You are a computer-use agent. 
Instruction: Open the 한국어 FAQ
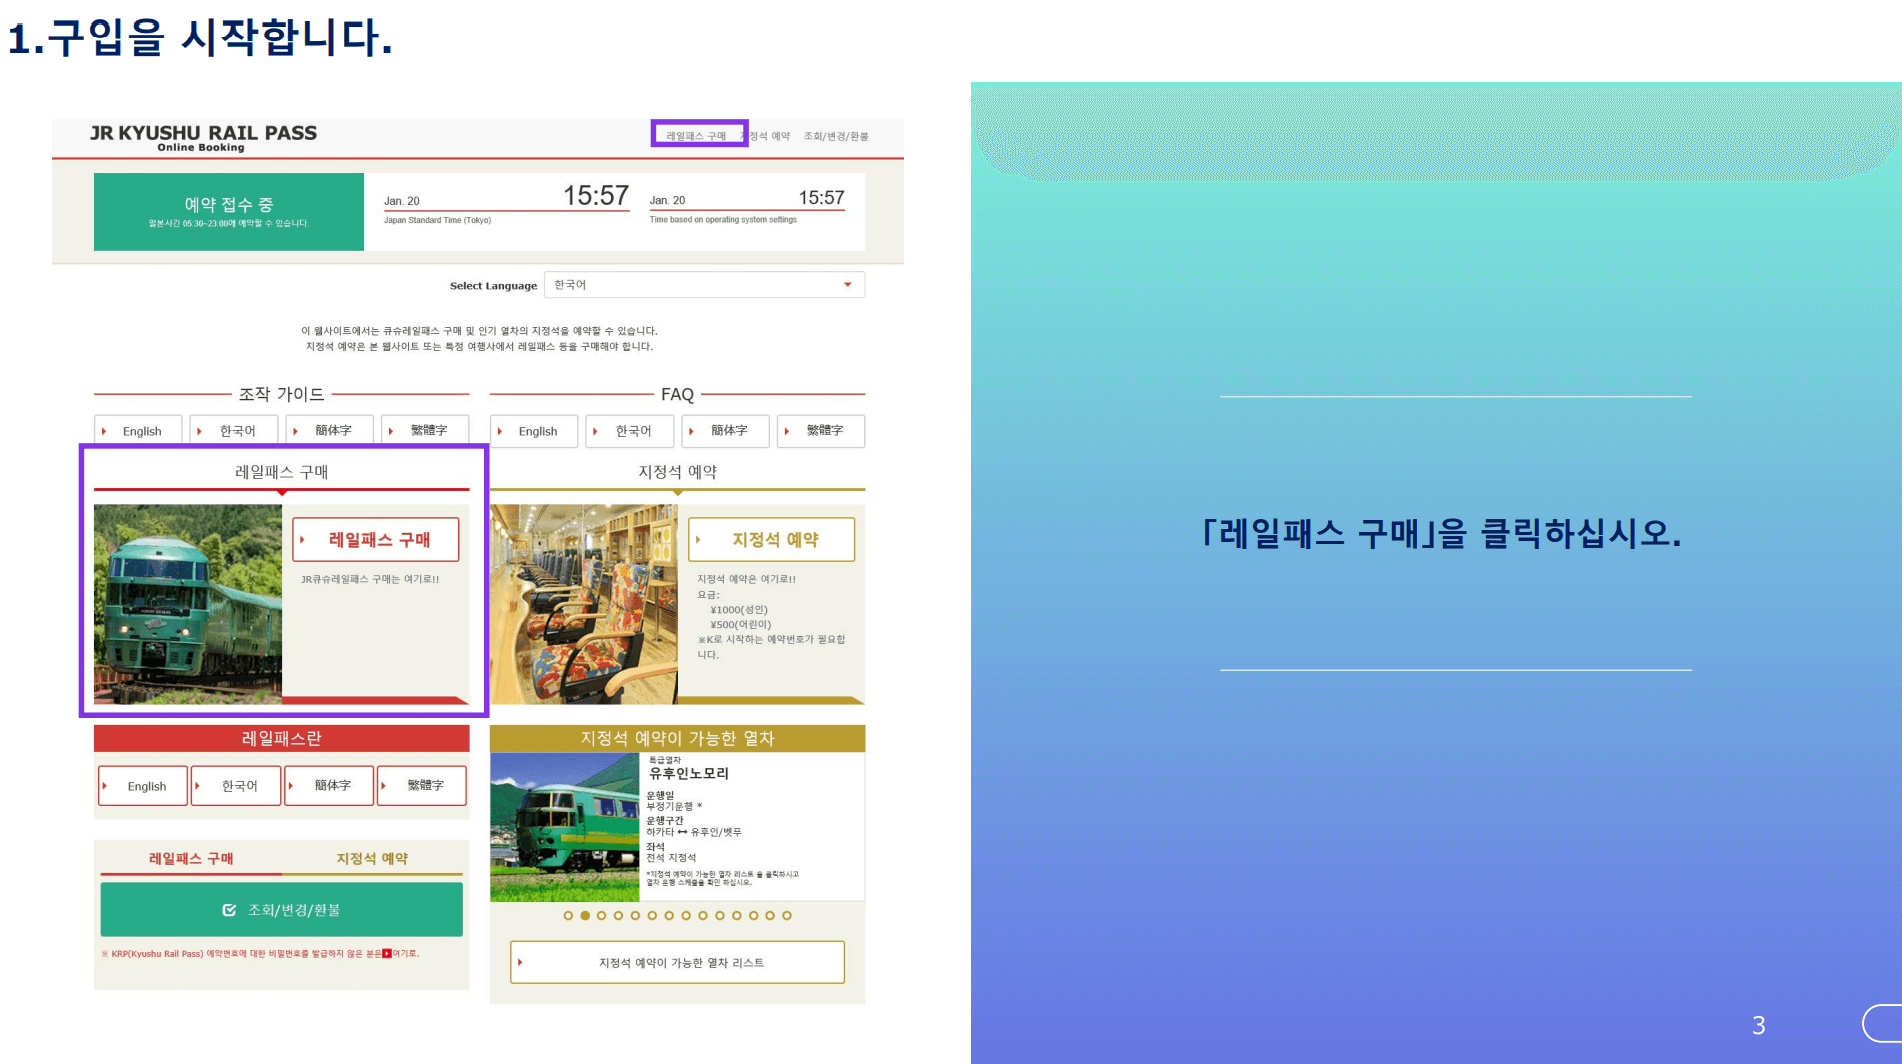pyautogui.click(x=630, y=431)
